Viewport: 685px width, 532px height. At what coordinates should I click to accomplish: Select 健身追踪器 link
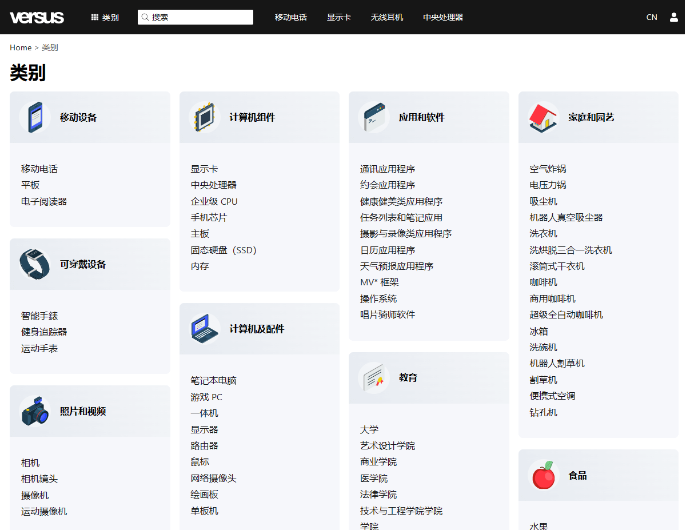click(x=44, y=332)
